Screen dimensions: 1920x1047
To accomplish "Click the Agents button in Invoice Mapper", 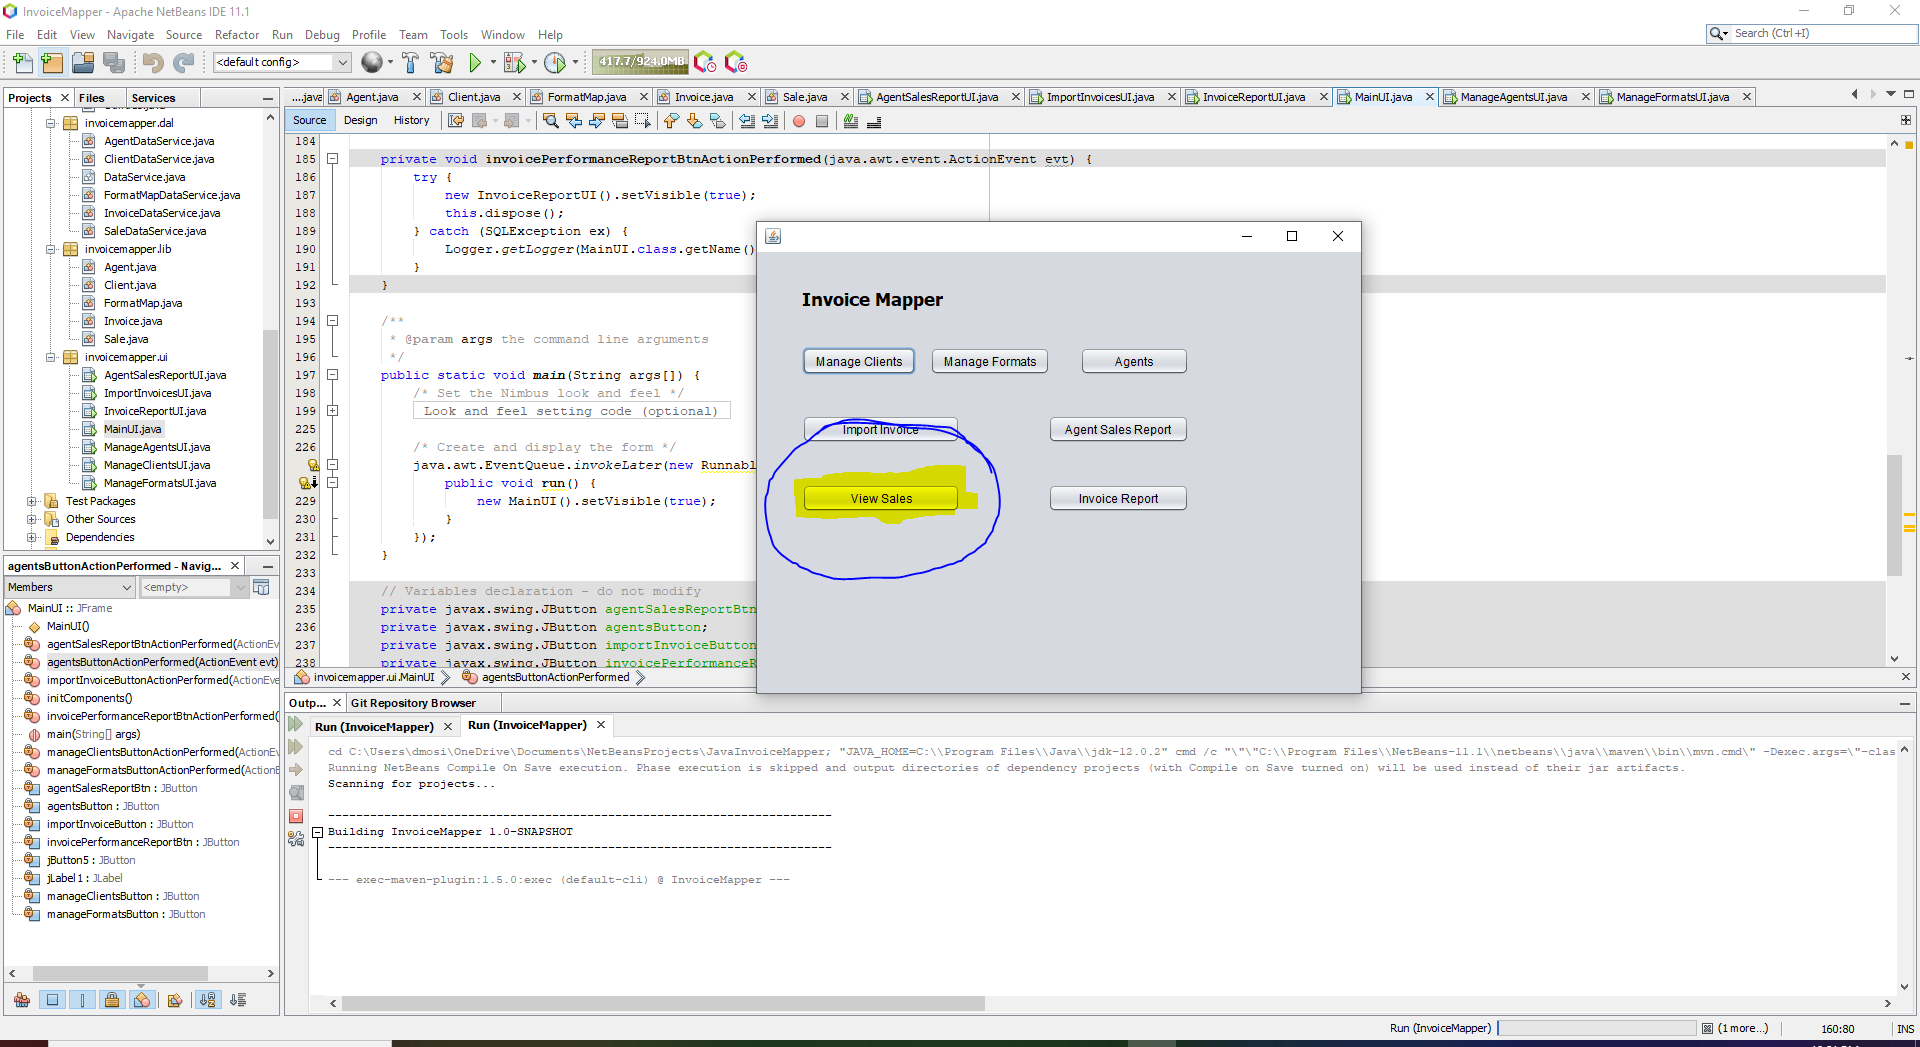I will (x=1134, y=361).
